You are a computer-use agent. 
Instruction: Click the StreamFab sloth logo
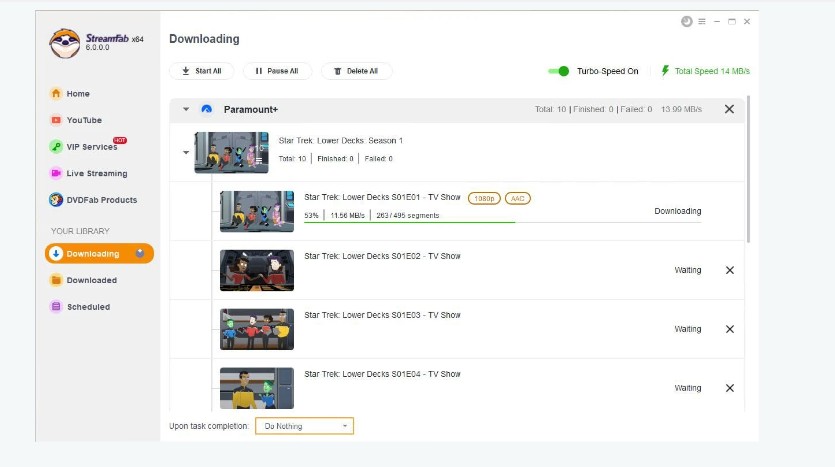[65, 43]
